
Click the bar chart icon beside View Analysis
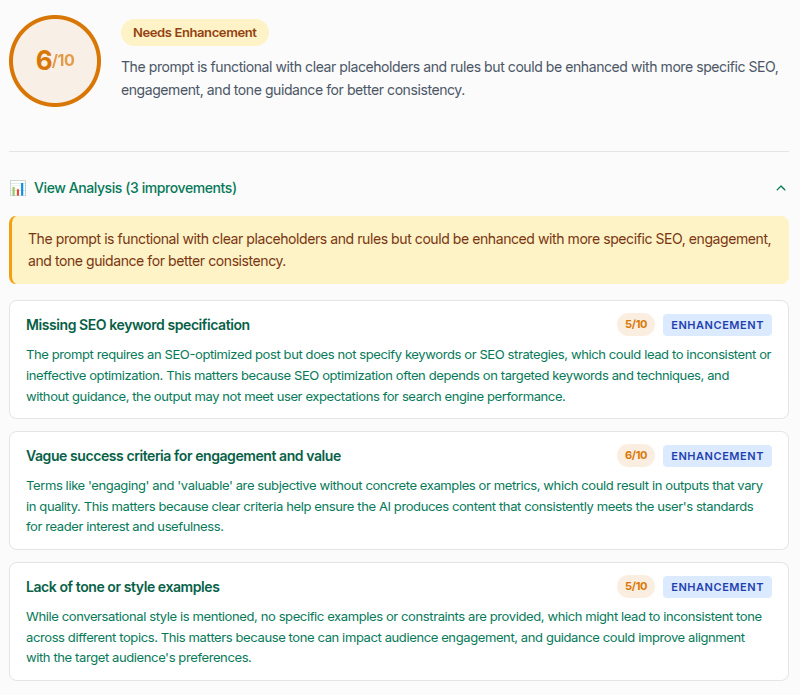(x=18, y=188)
